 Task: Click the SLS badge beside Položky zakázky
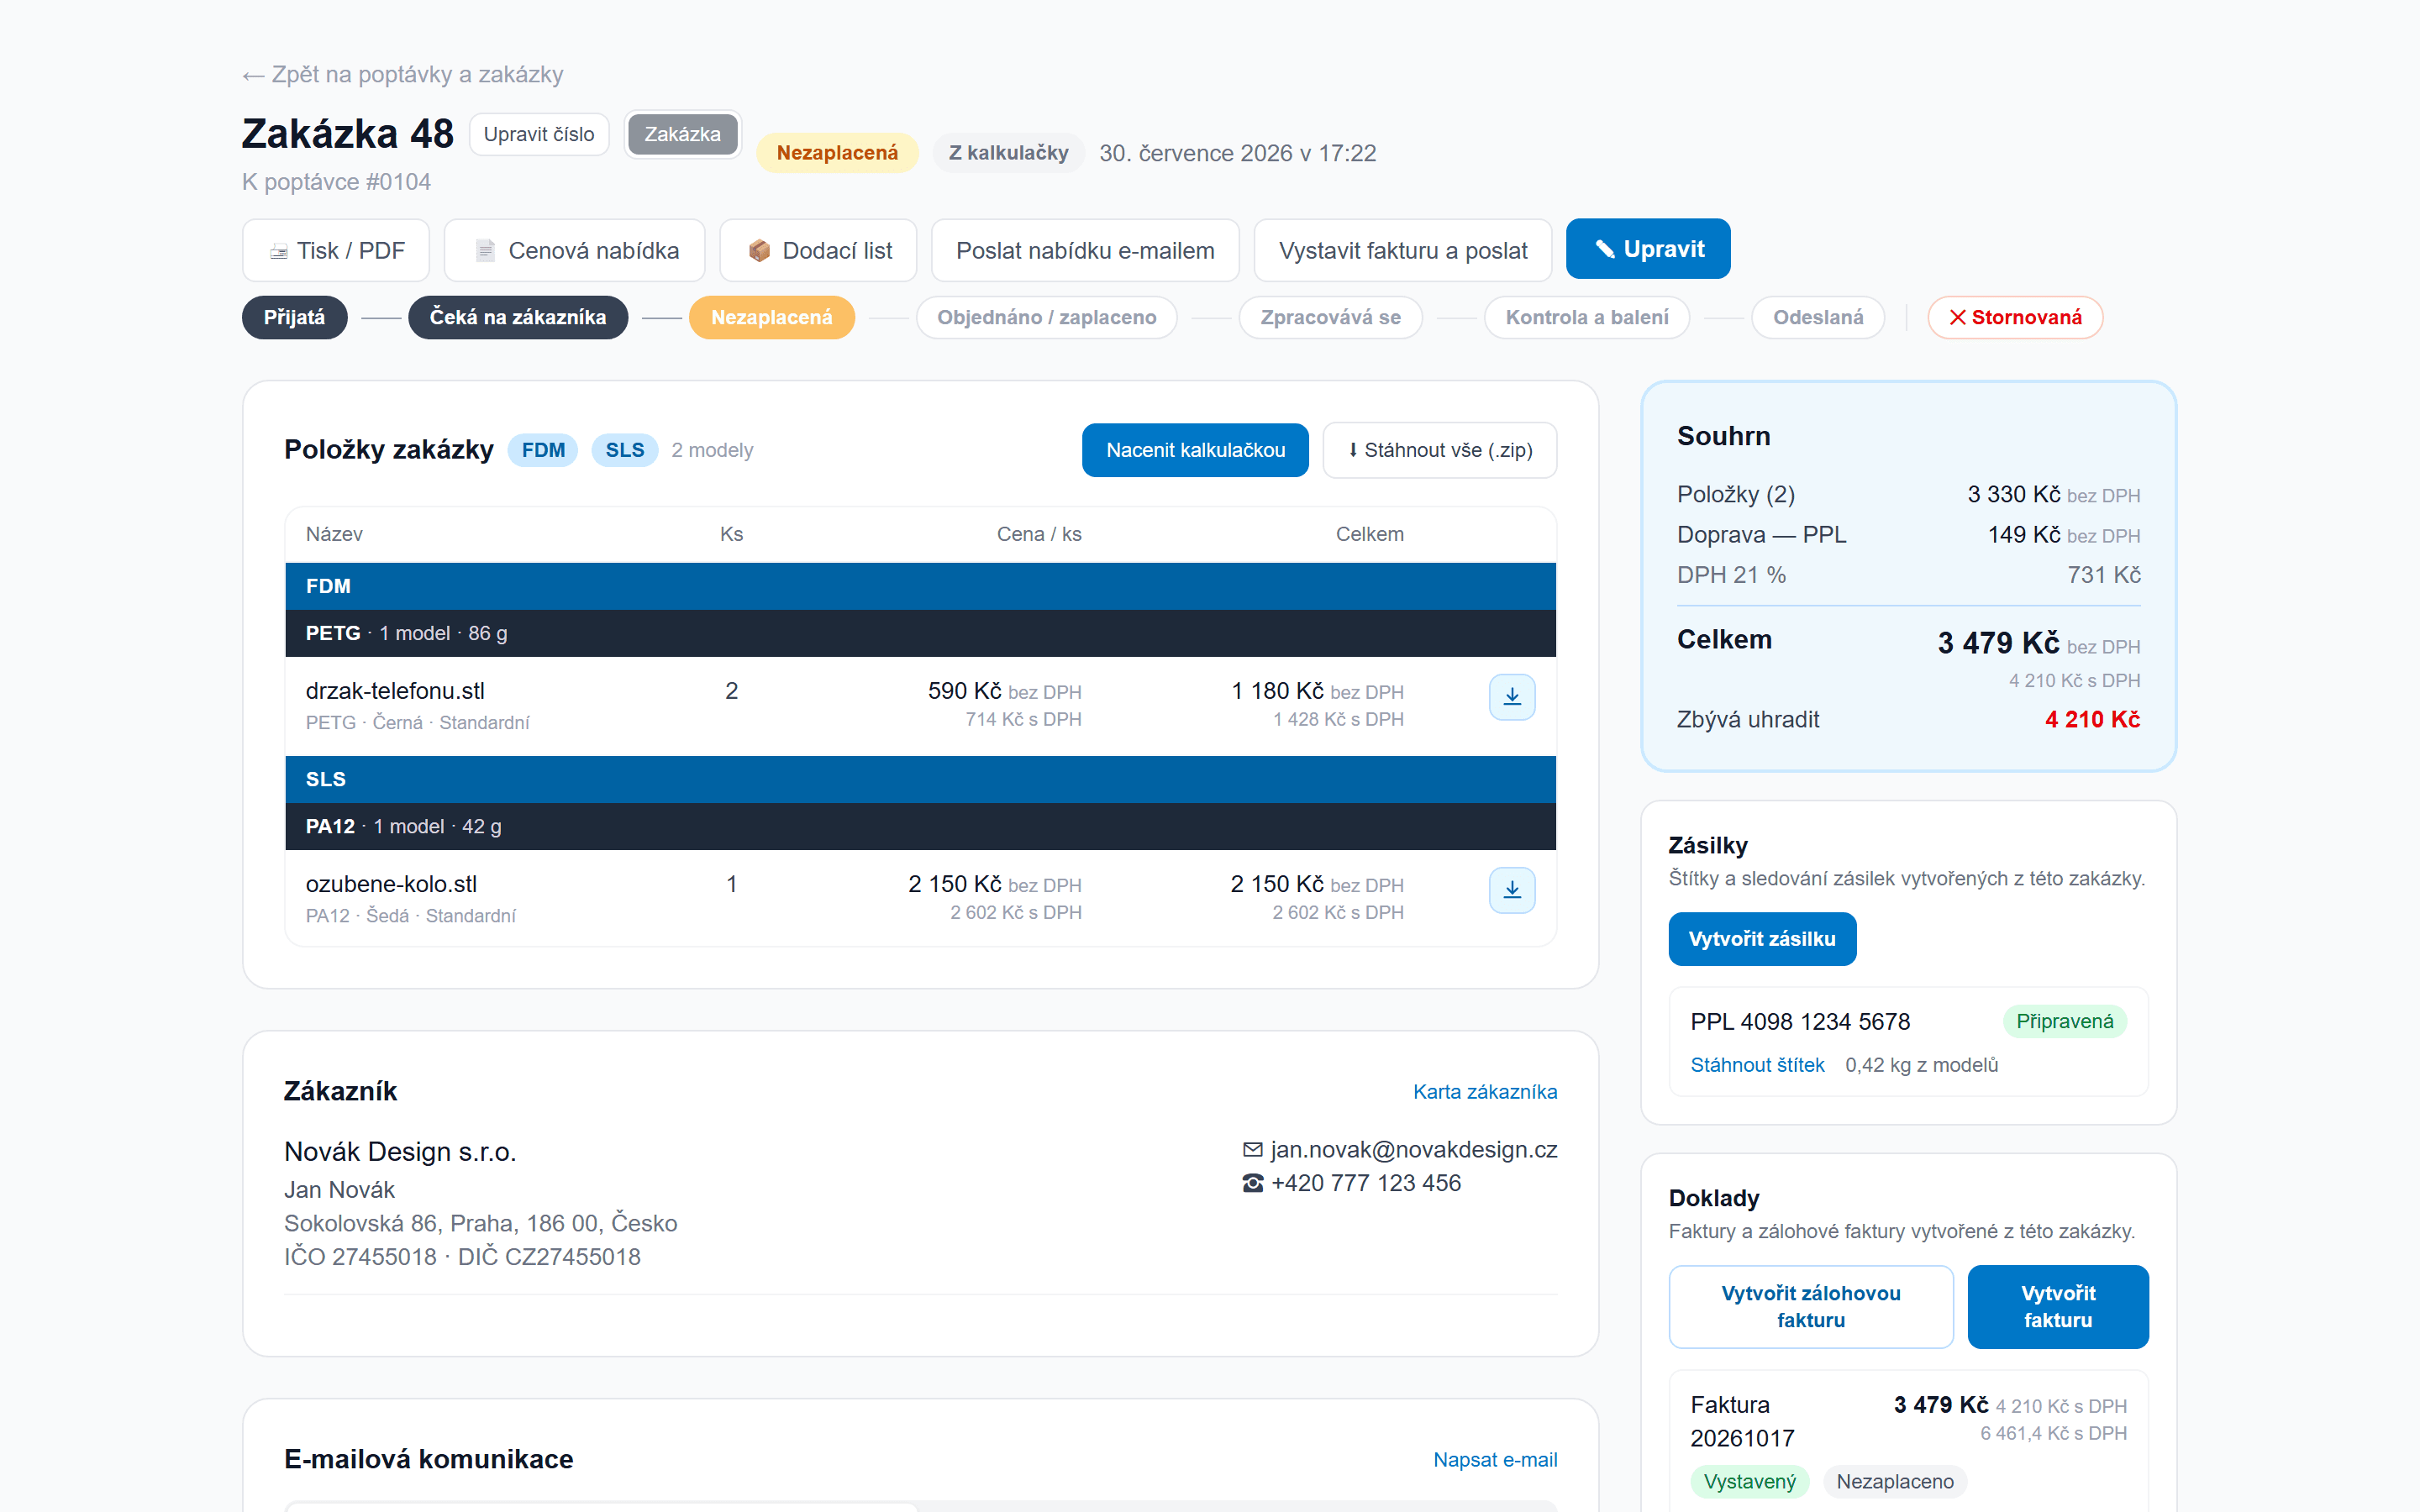point(625,450)
